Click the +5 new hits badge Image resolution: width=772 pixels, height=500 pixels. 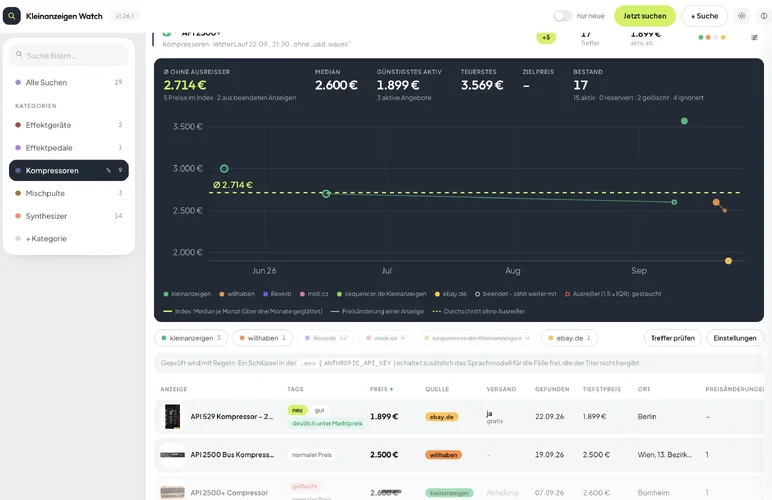(x=546, y=37)
